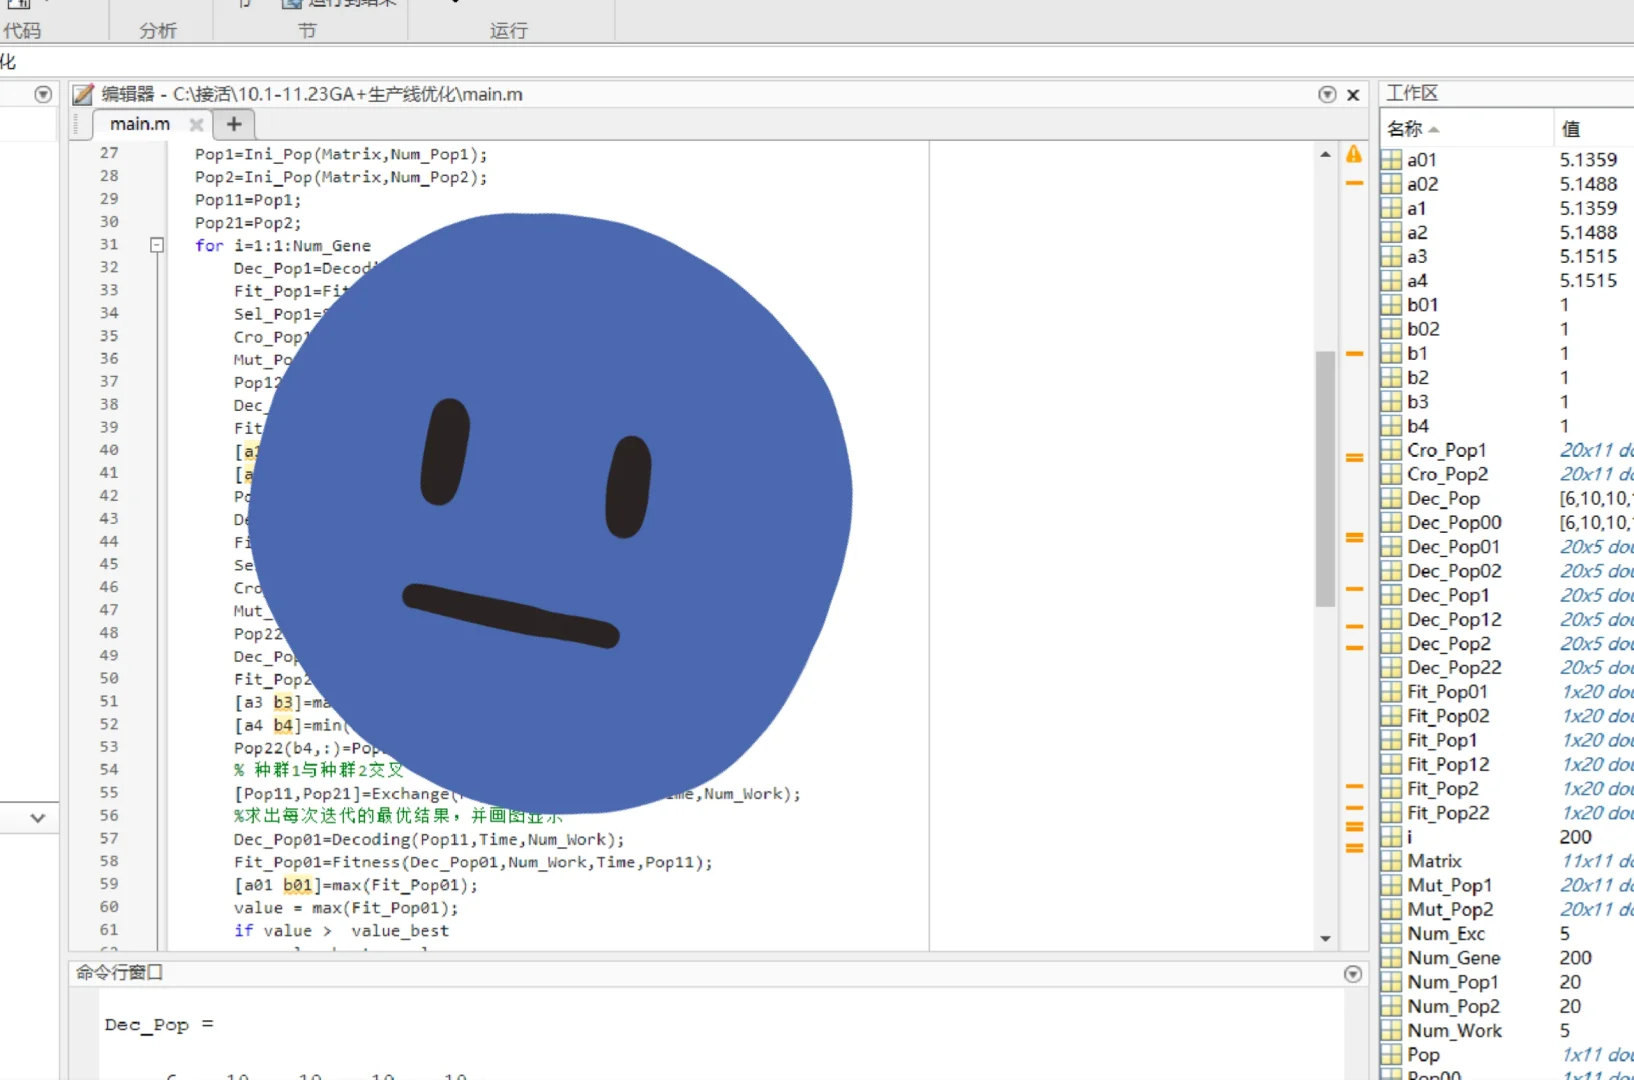Select the Fit_Pop12 variable name
The height and width of the screenshot is (1080, 1634).
pyautogui.click(x=1448, y=765)
